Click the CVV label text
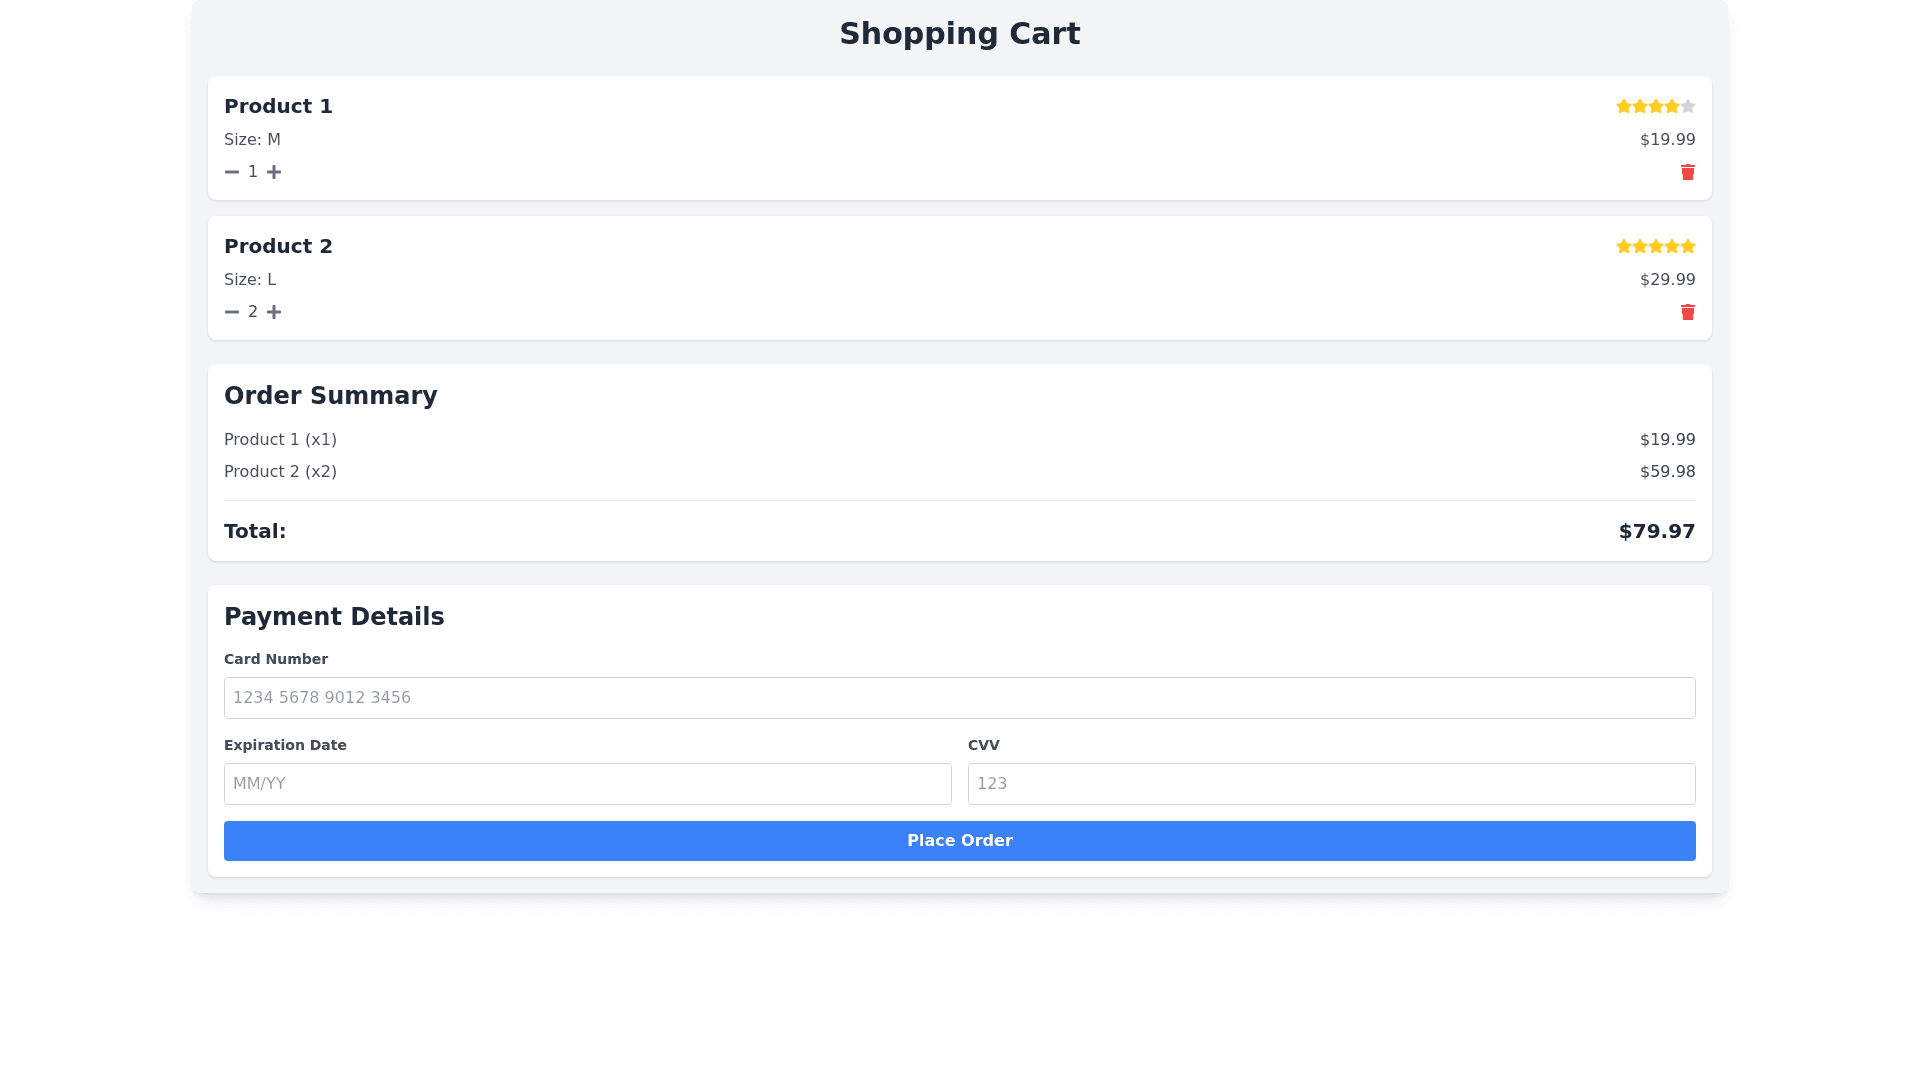 tap(984, 745)
